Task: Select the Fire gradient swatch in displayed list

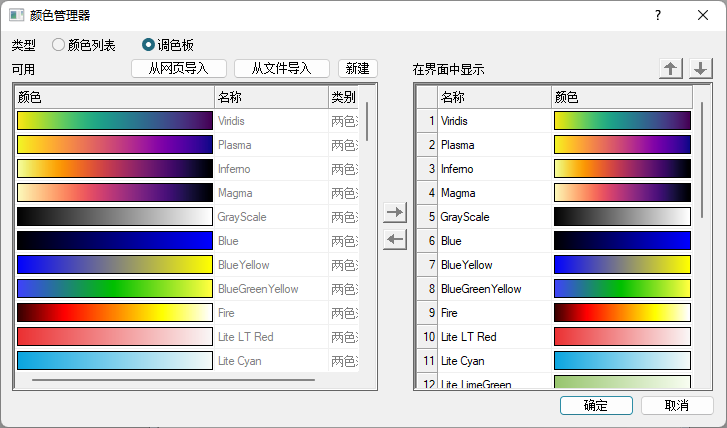Action: 621,313
